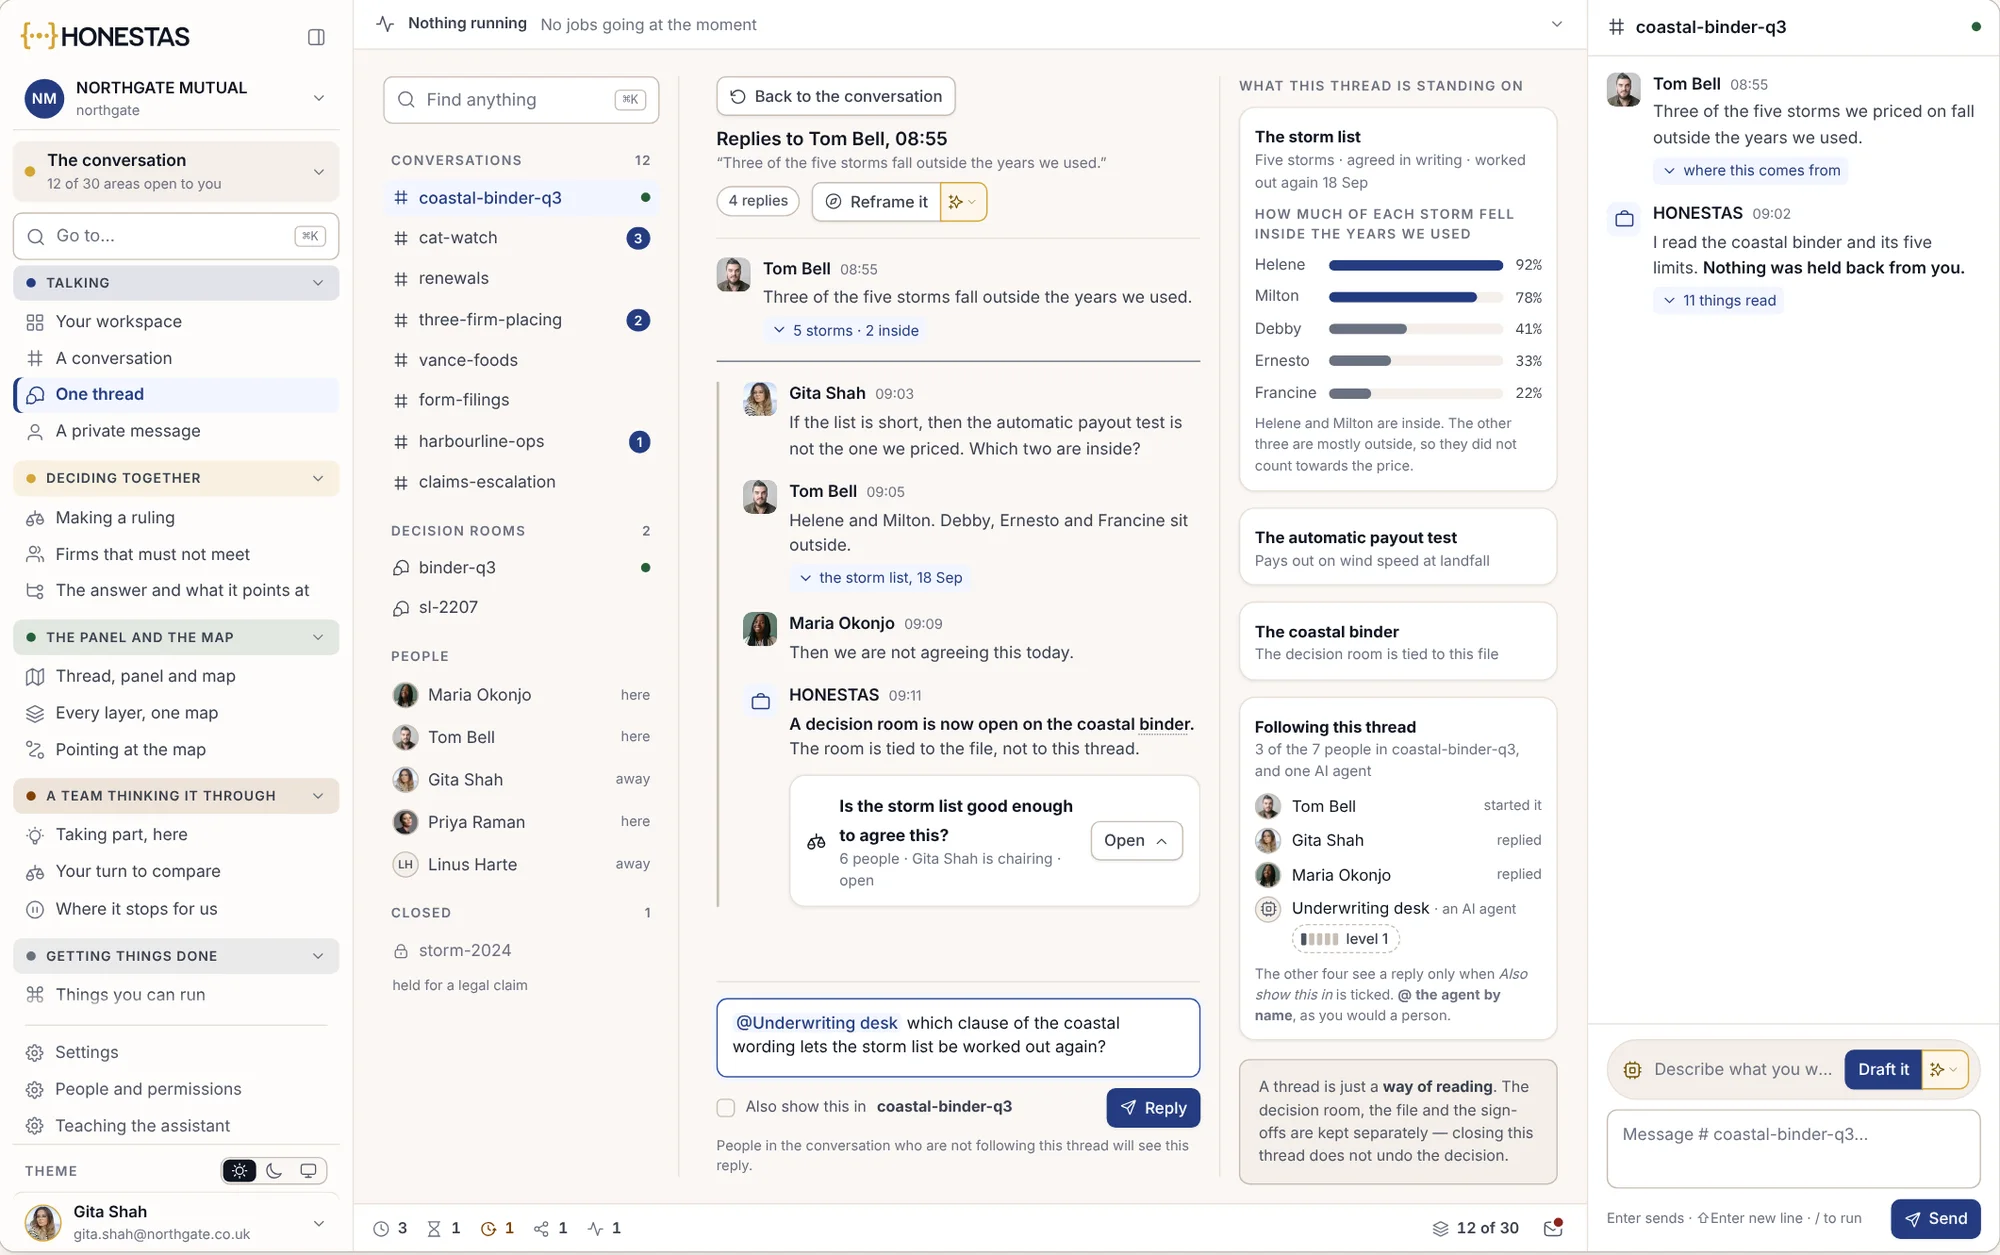Image resolution: width=2000 pixels, height=1255 pixels.
Task: Click the sparkle dropdown beside Draft it
Action: [1944, 1069]
